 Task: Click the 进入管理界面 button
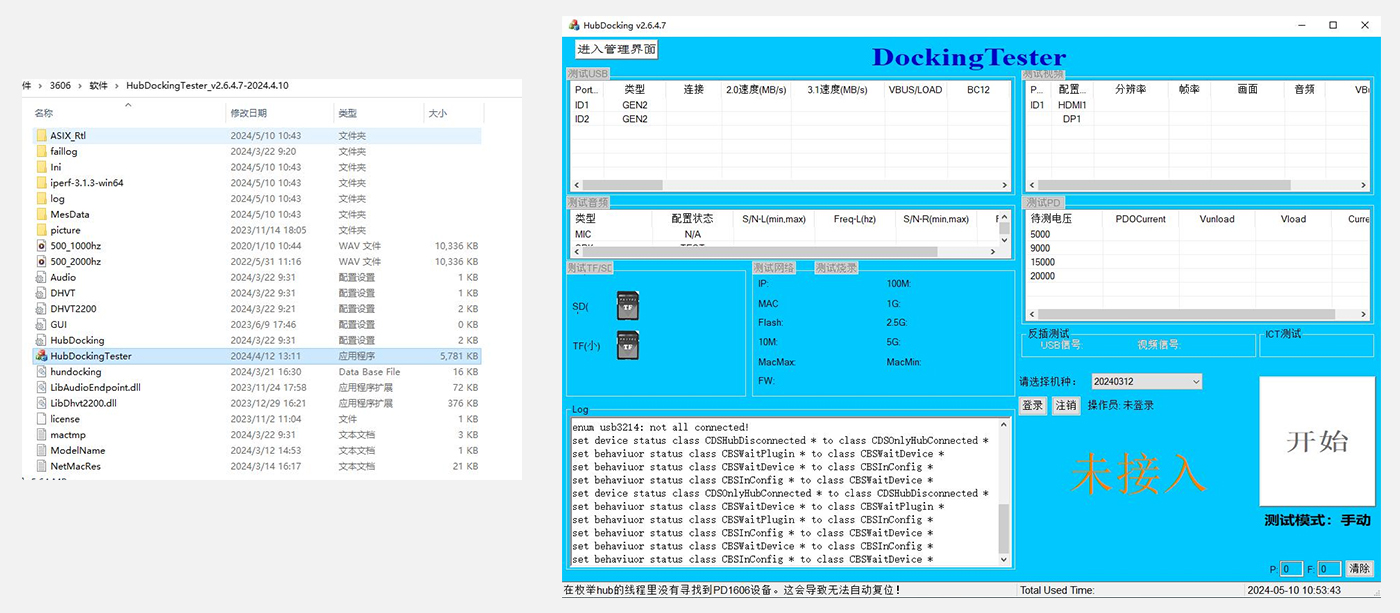coord(616,49)
